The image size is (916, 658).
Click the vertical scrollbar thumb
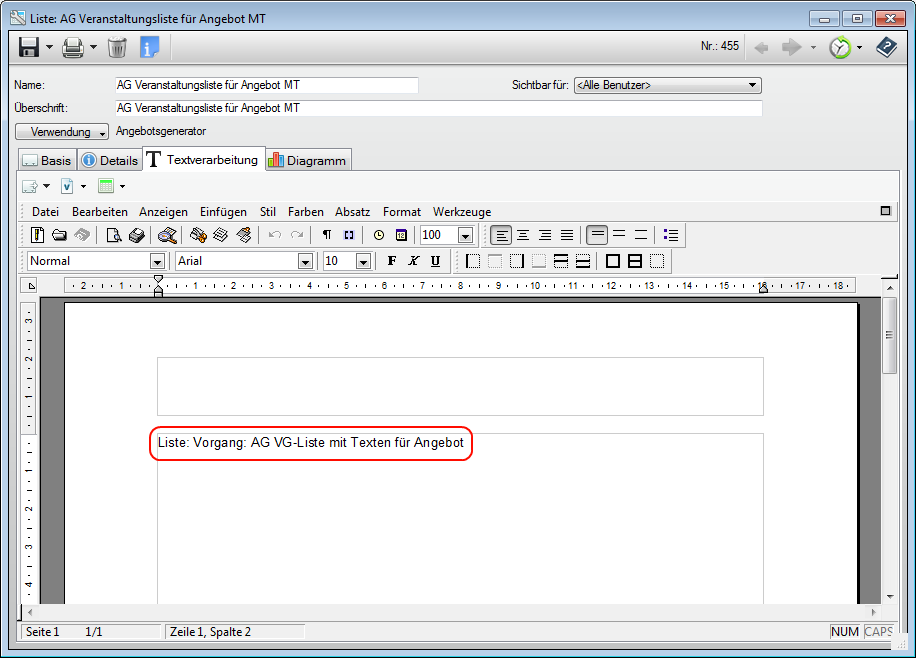(x=889, y=347)
